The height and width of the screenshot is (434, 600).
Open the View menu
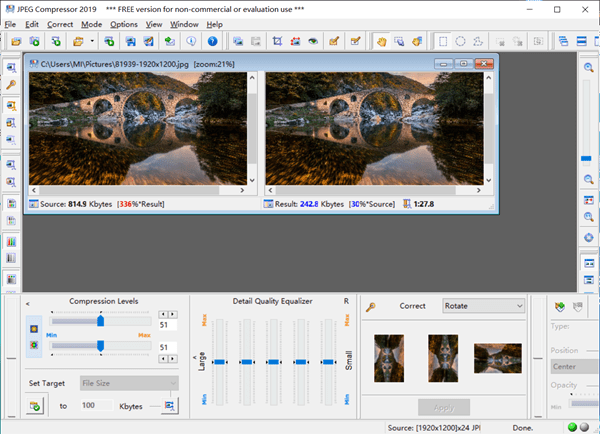click(154, 24)
